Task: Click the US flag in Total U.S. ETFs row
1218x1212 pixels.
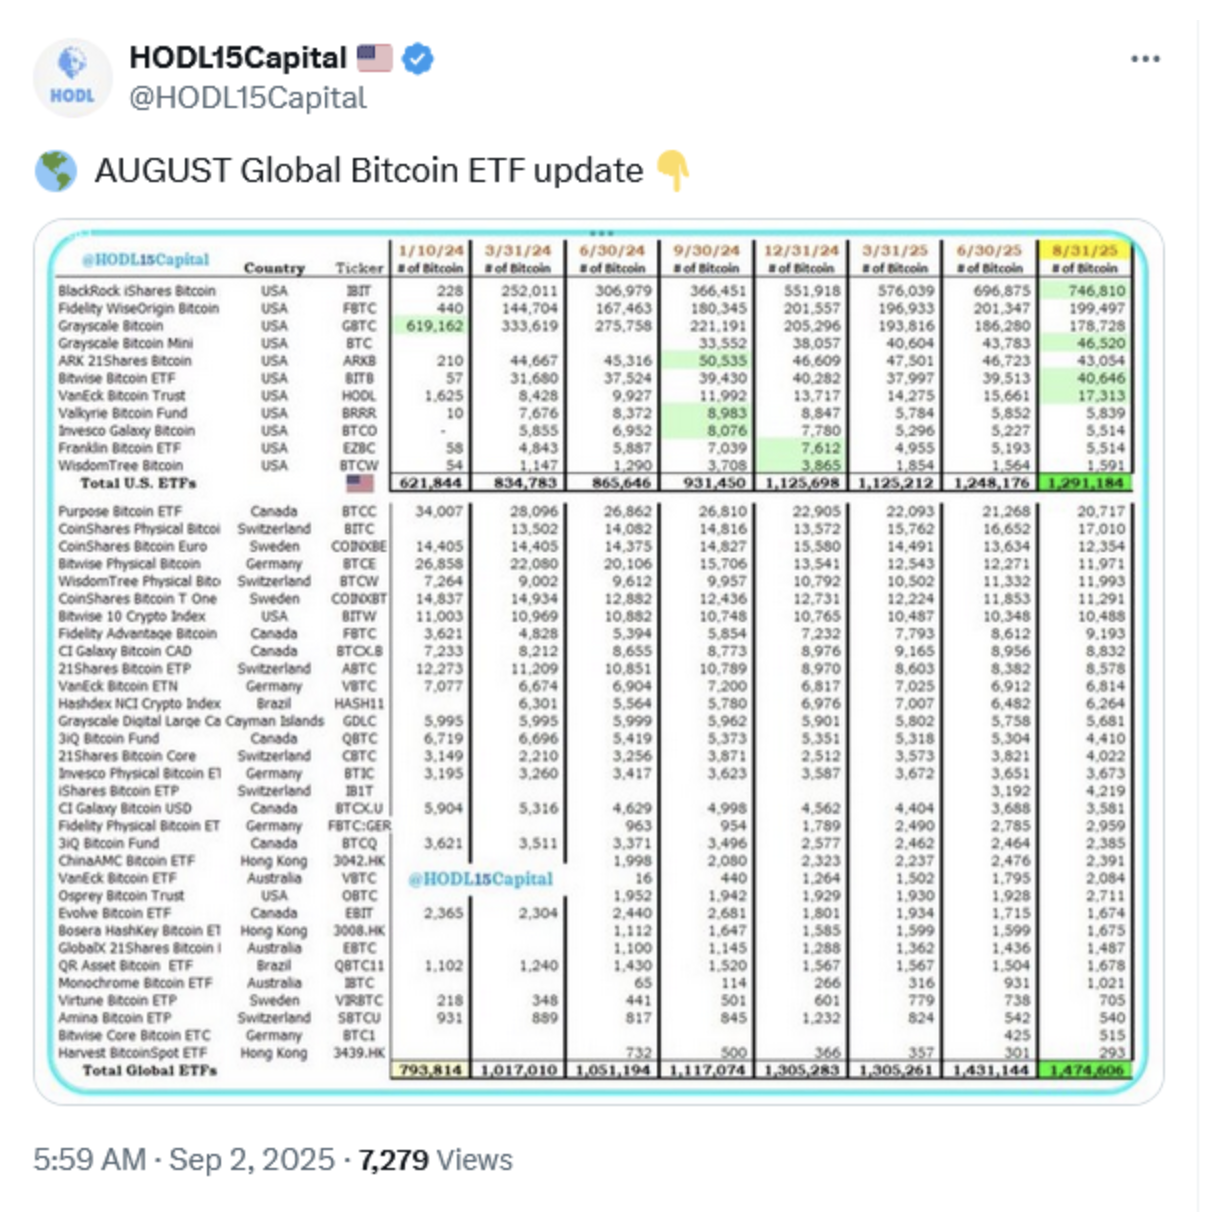Action: pos(359,483)
